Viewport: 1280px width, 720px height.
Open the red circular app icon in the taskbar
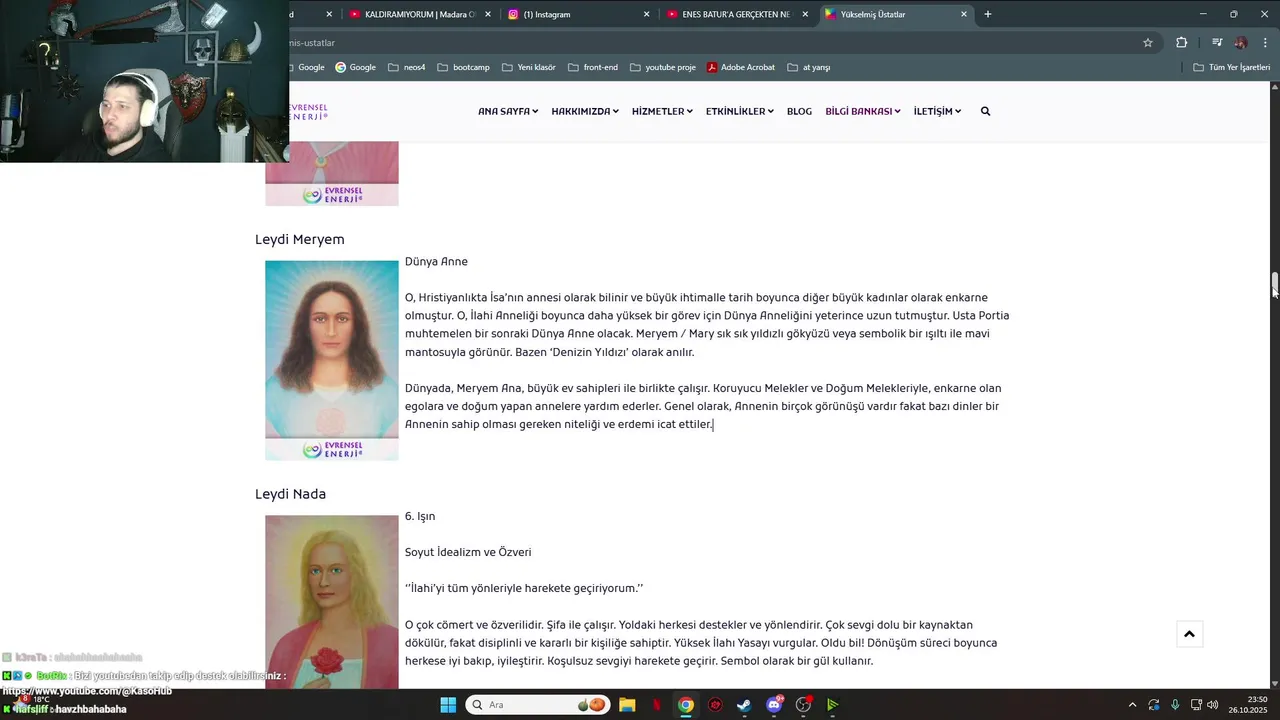tap(715, 705)
